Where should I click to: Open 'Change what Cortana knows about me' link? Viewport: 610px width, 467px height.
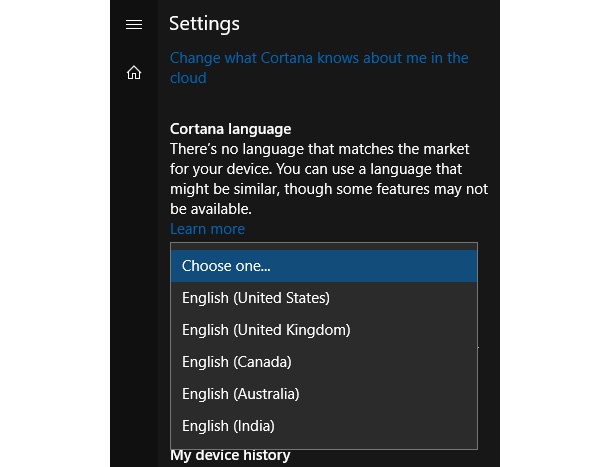point(319,68)
